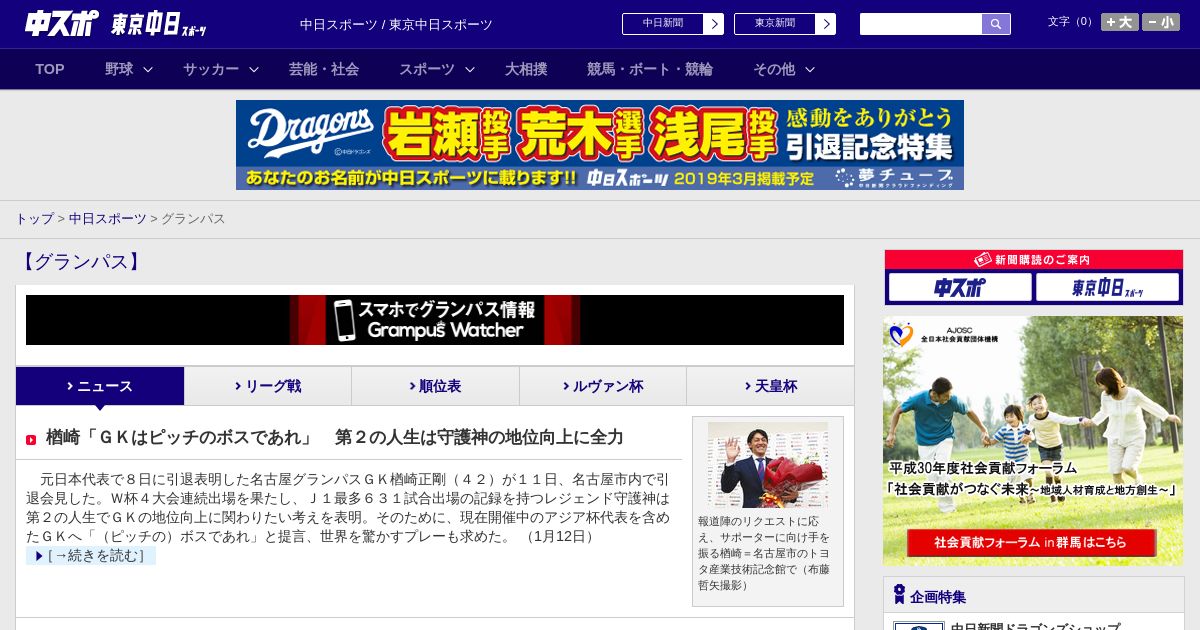Screen dimensions: 1200x630
Task: Click 中スポ in the subscription box
Action: click(960, 288)
